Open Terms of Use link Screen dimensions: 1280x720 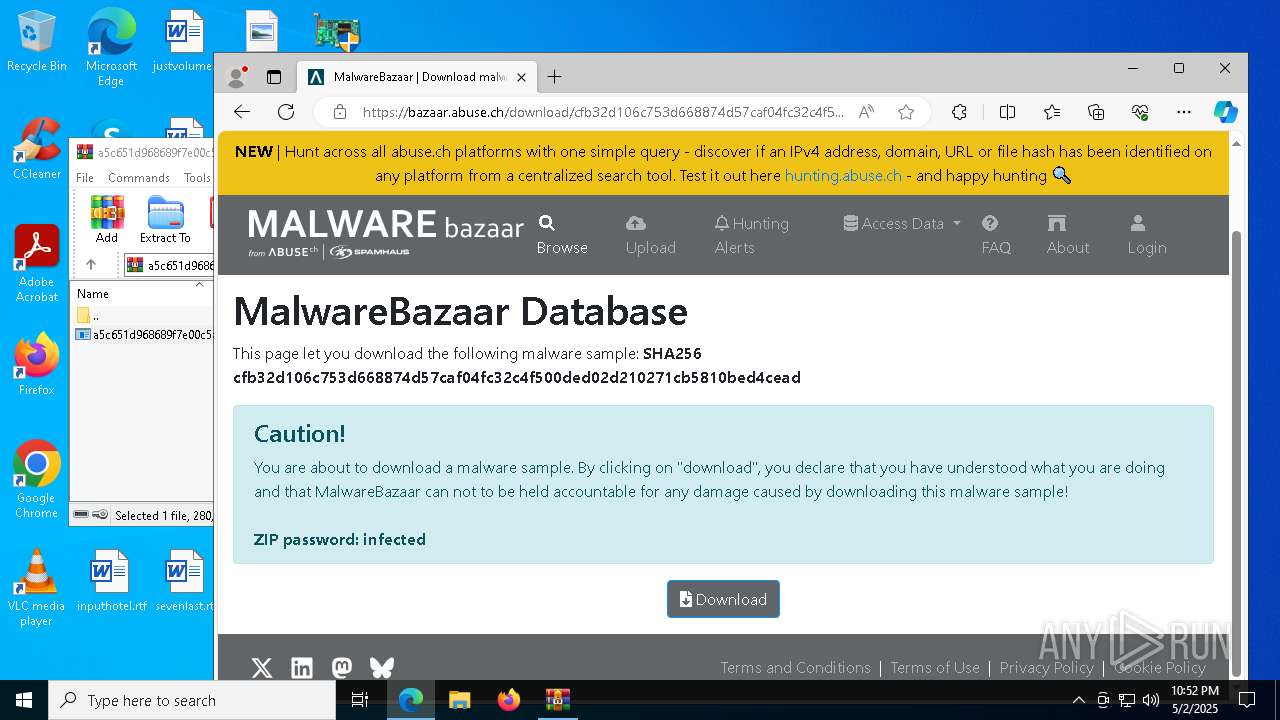935,668
